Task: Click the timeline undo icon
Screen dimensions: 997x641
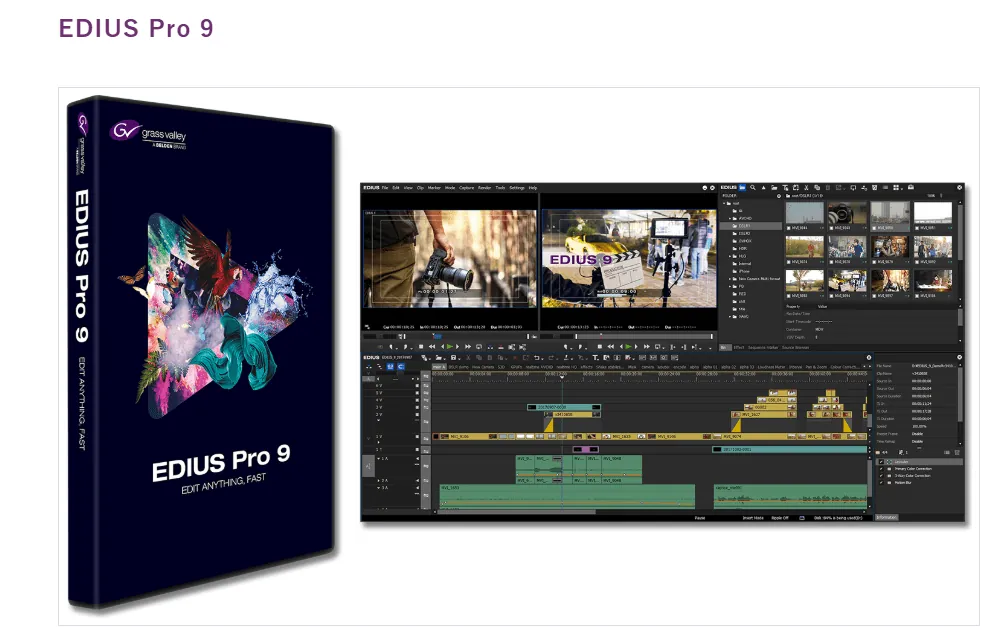Action: (x=537, y=357)
